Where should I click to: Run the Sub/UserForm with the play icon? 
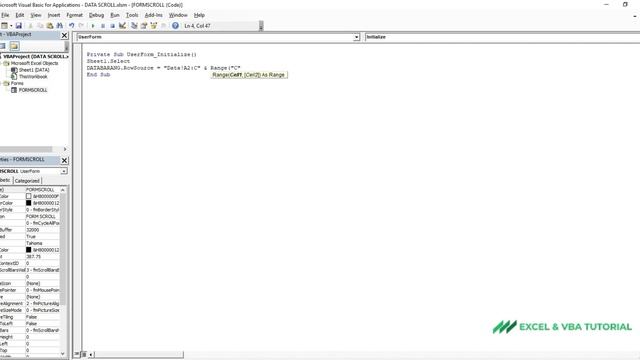pyautogui.click(x=93, y=26)
